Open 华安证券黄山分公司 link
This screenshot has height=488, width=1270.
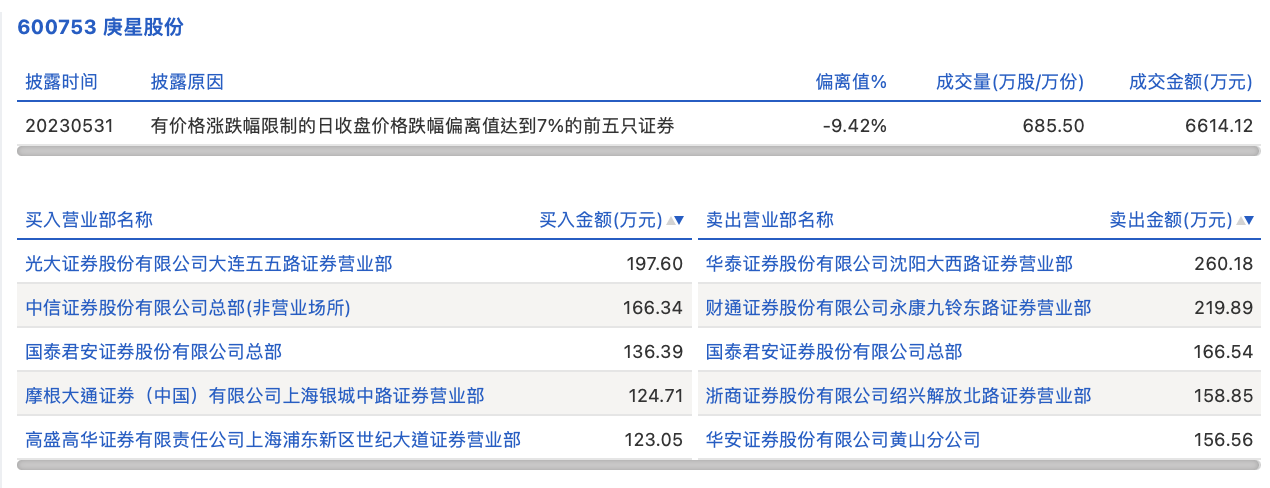click(843, 440)
